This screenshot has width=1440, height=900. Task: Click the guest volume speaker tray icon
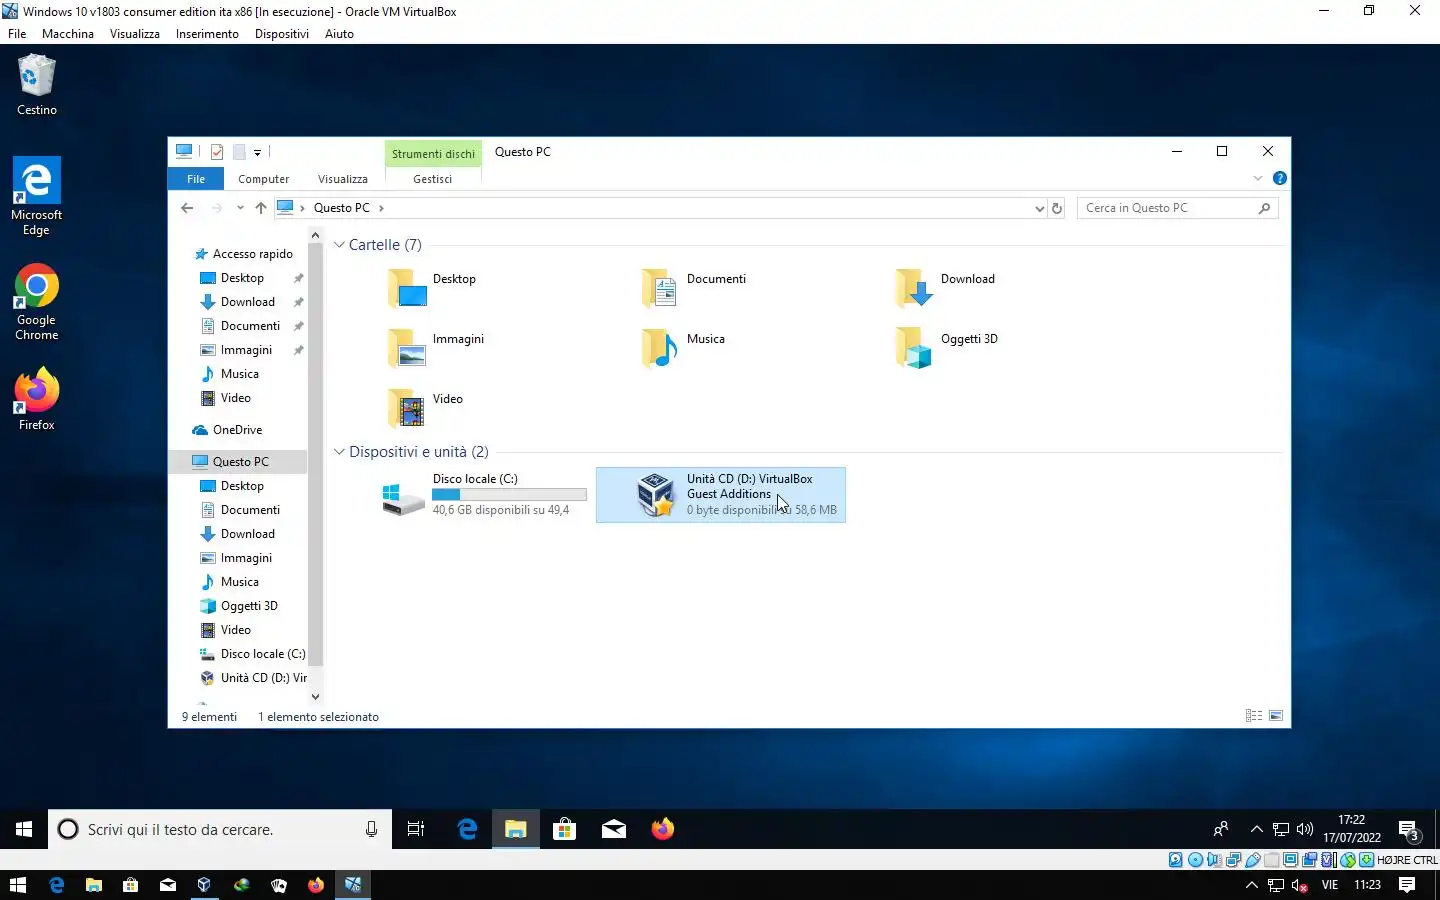point(1305,829)
